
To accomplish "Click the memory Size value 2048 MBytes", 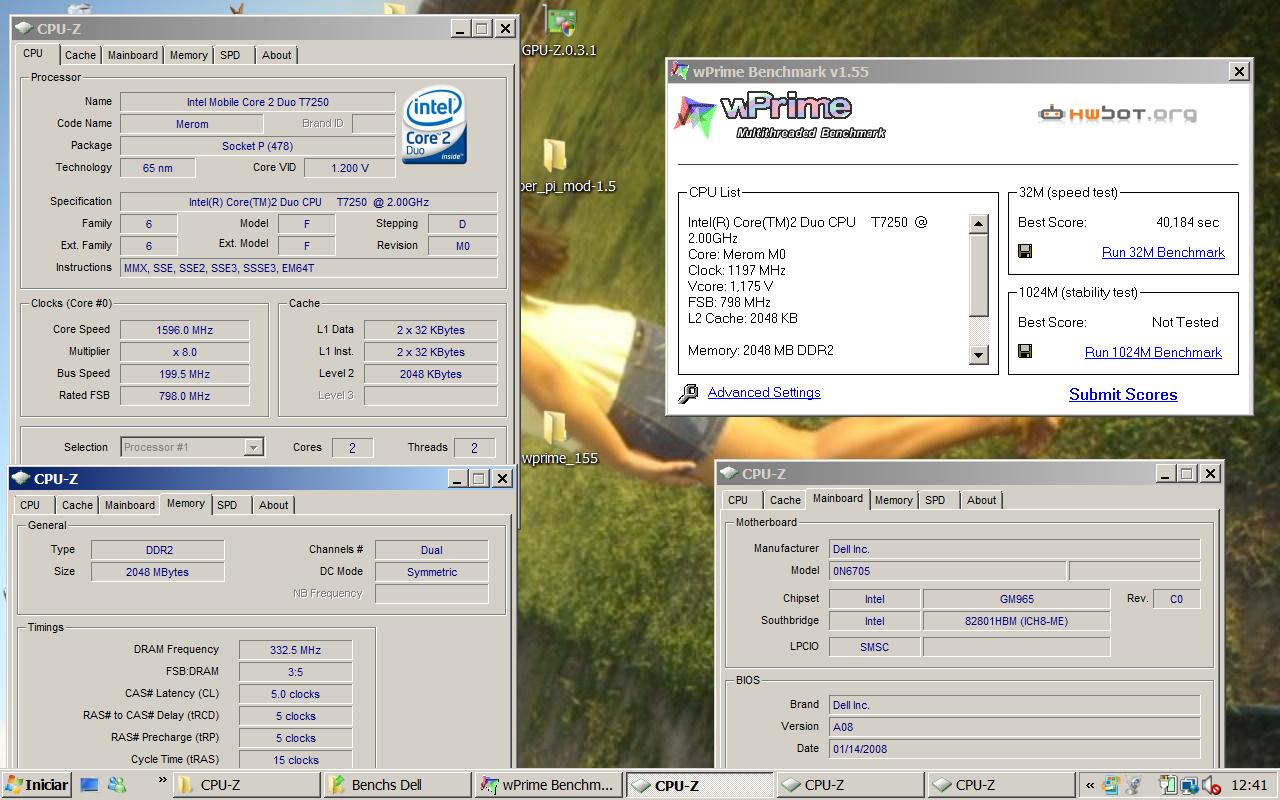I will pyautogui.click(x=157, y=572).
